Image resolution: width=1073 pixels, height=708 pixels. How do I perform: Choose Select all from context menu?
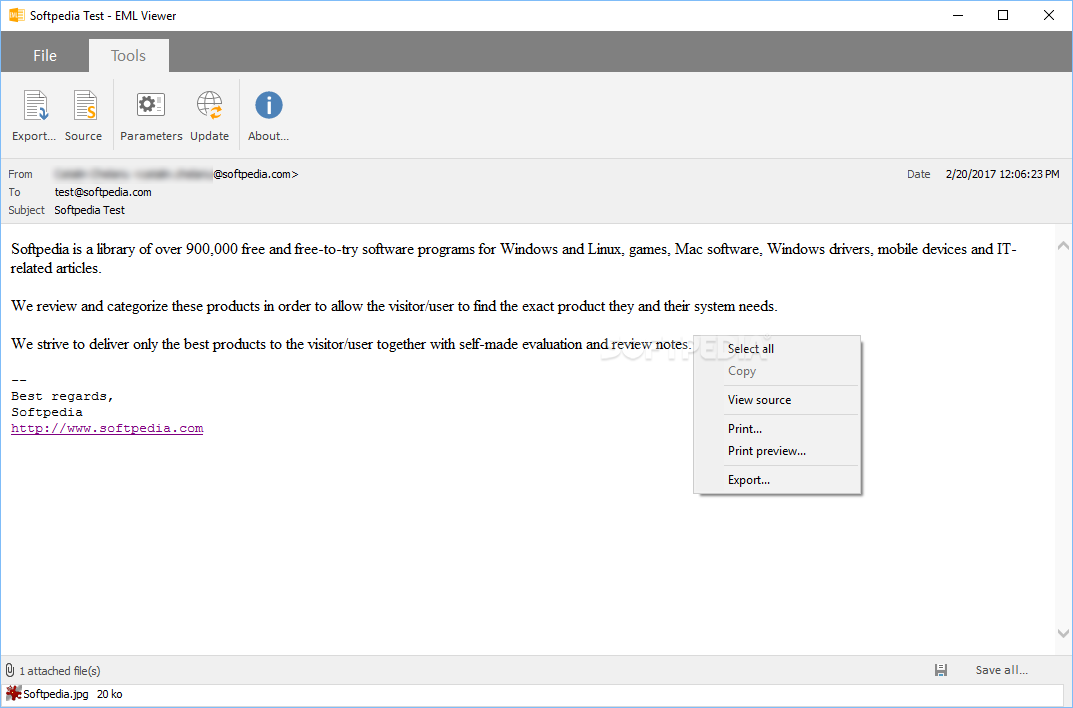point(777,349)
